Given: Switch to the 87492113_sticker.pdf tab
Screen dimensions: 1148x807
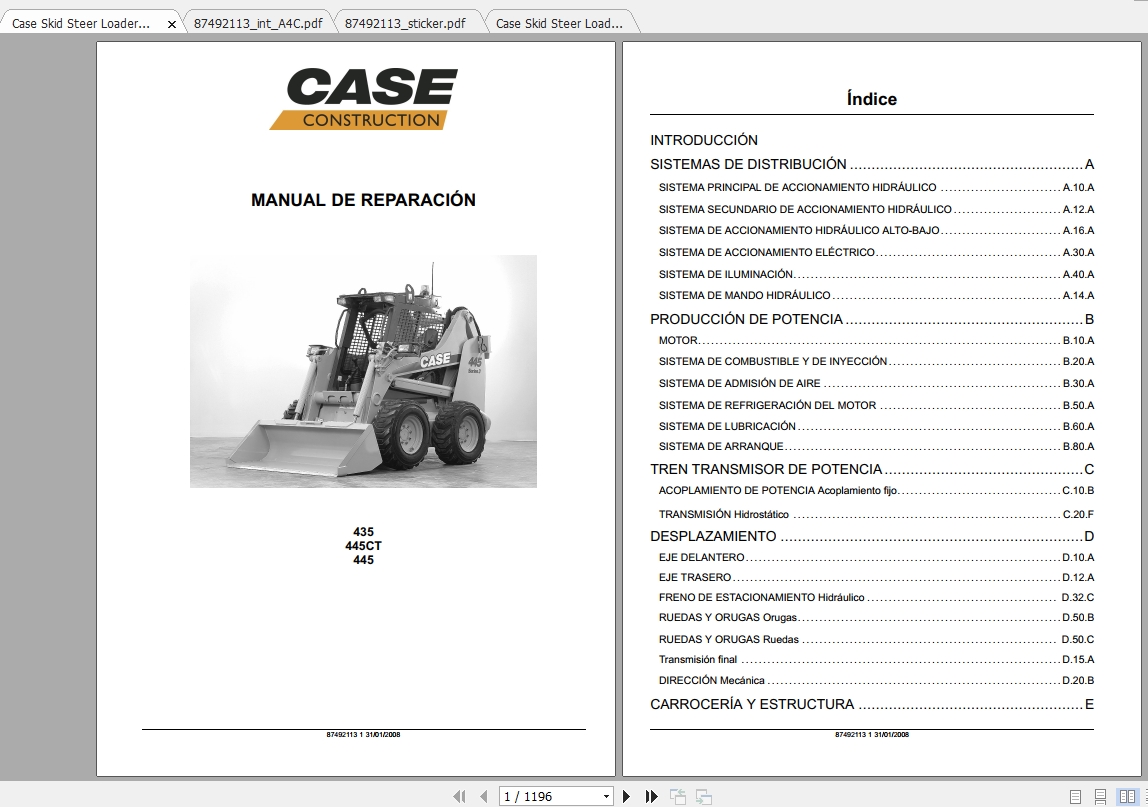Looking at the screenshot, I should pos(405,23).
